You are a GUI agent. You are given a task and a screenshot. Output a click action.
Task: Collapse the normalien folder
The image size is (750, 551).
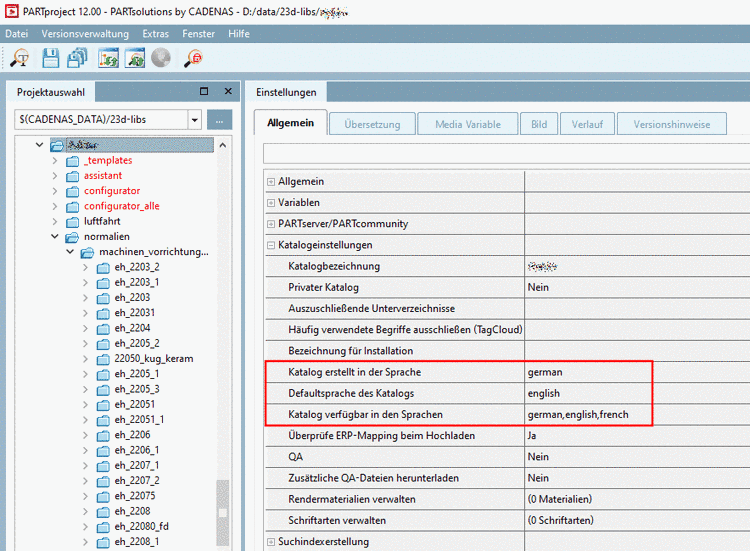coord(56,237)
